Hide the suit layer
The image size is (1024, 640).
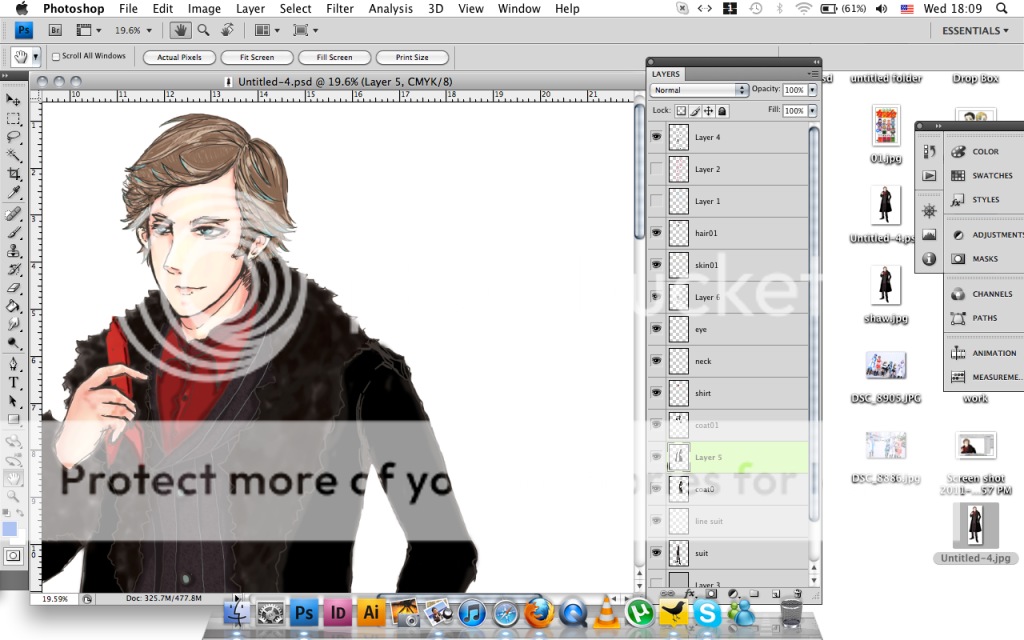[x=656, y=553]
